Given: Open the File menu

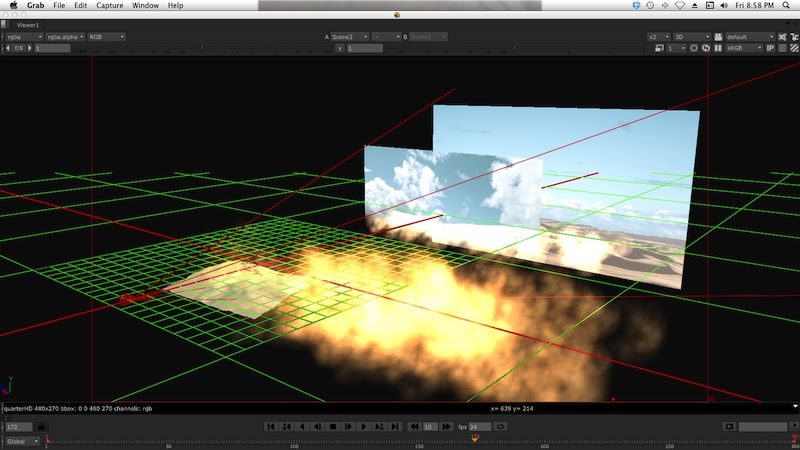Looking at the screenshot, I should pyautogui.click(x=59, y=5).
